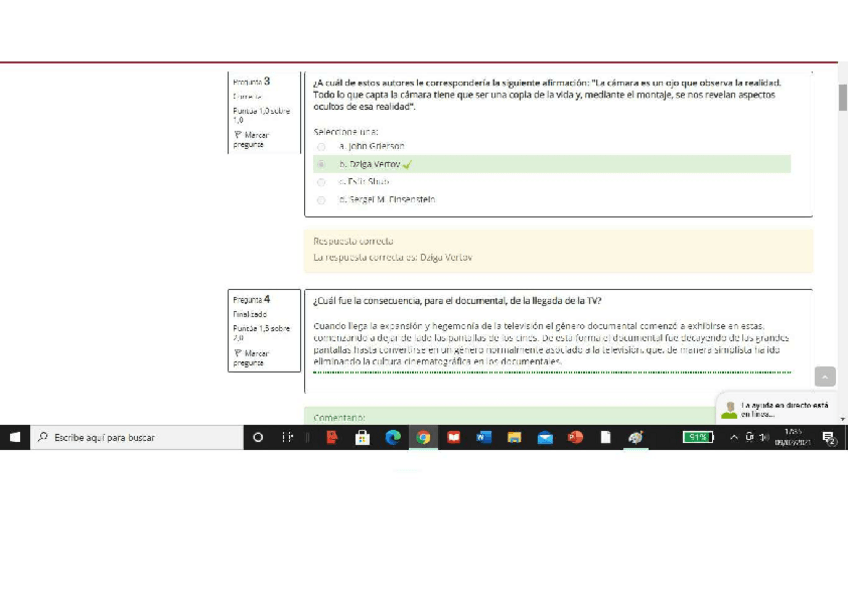Open PowerPoint from the taskbar
The width and height of the screenshot is (848, 599).
coord(575,437)
